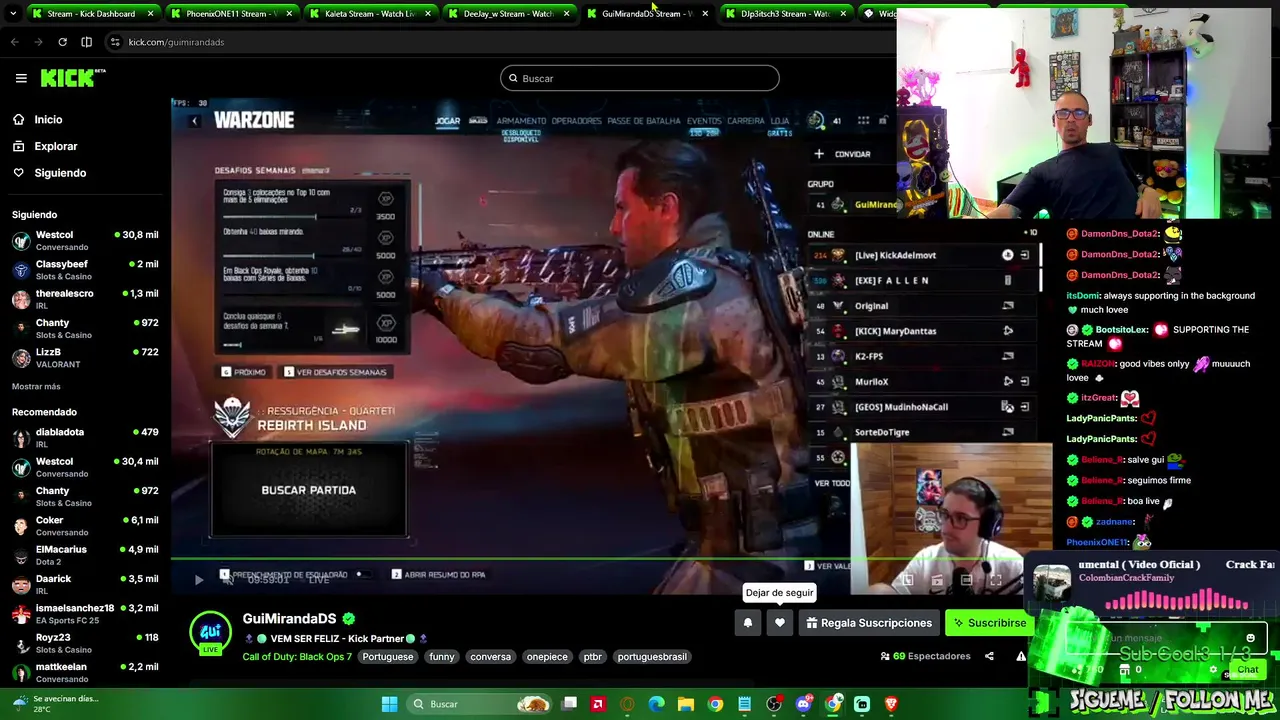
Task: Open ismaelsanchez18 recommended channel
Action: tap(85, 614)
